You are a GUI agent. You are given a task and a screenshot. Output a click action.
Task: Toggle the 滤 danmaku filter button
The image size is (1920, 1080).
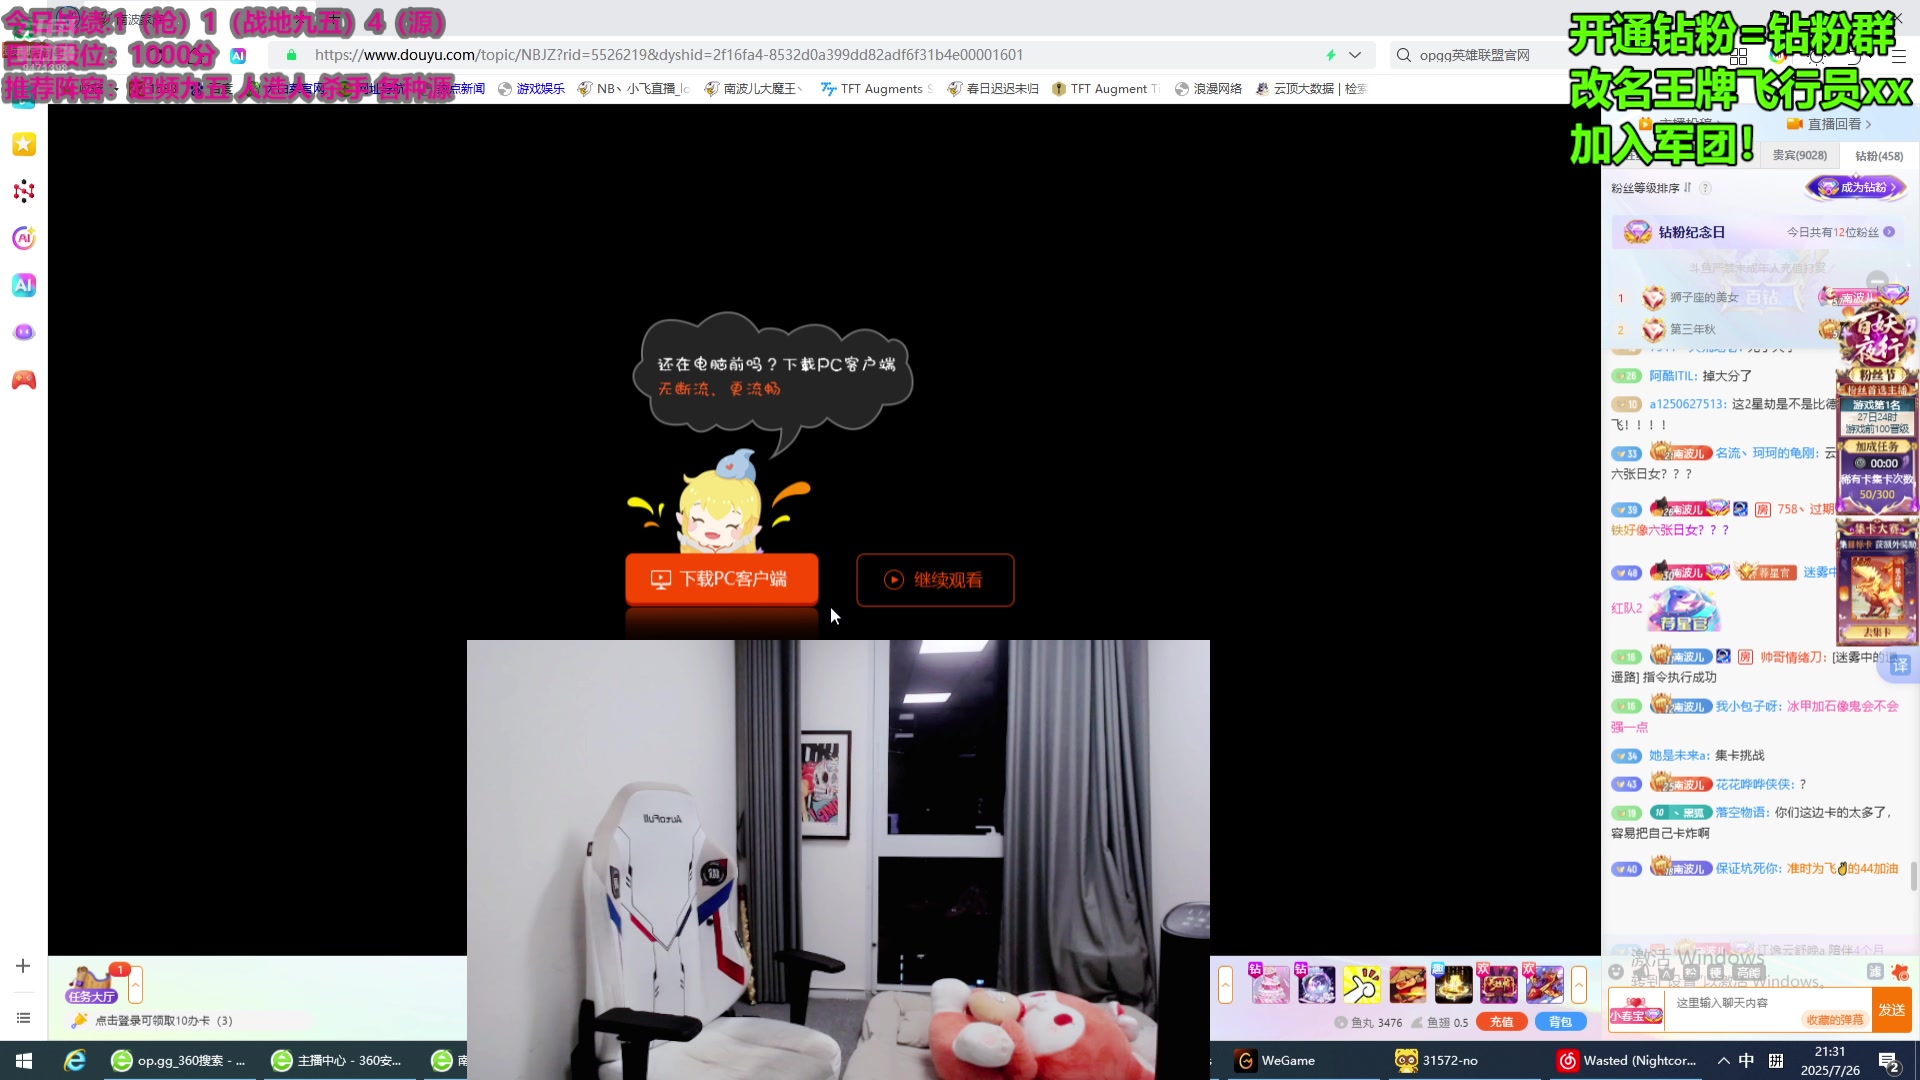[x=1875, y=972]
